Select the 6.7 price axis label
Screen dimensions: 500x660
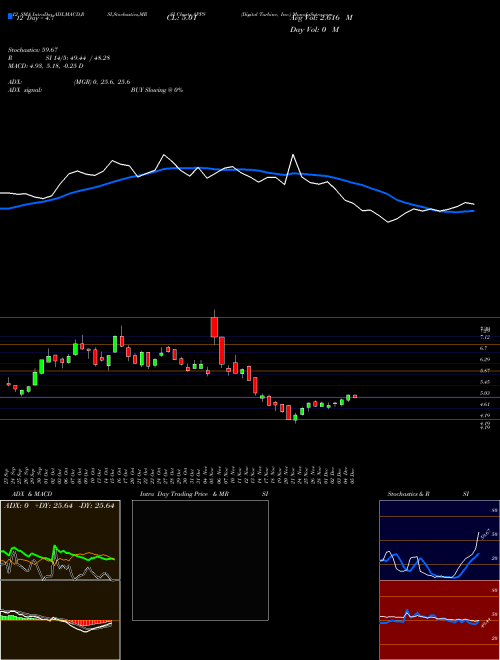tap(483, 348)
